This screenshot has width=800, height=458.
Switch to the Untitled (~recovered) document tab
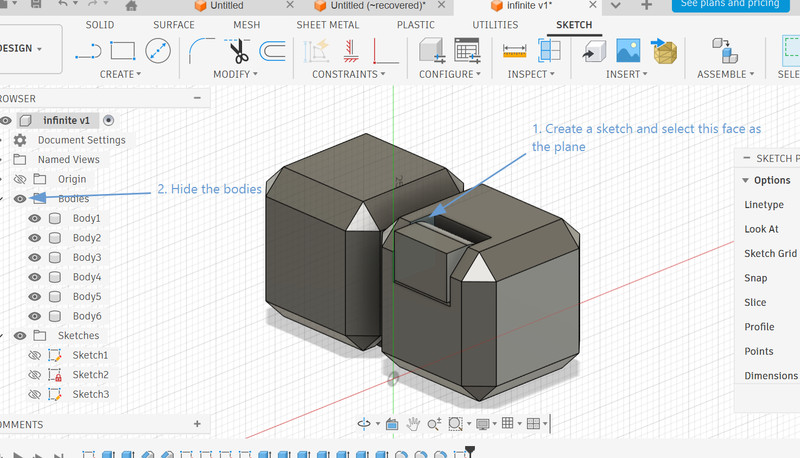(x=377, y=6)
